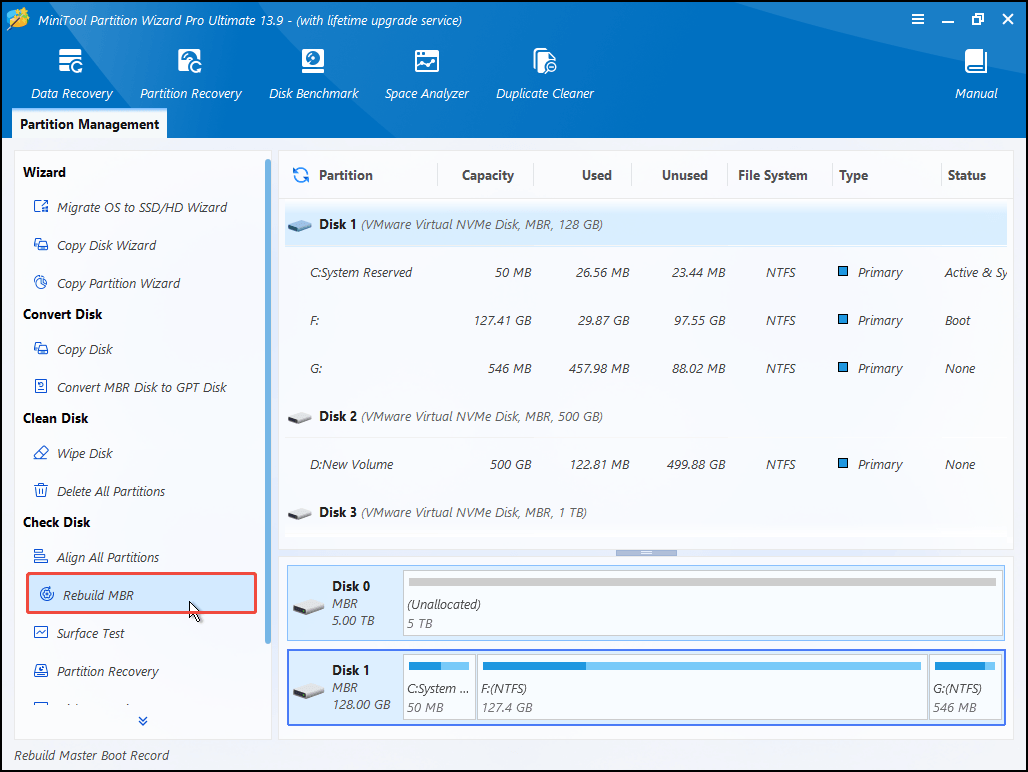Sort by the File System column header
This screenshot has height=772, width=1028.
(x=772, y=175)
